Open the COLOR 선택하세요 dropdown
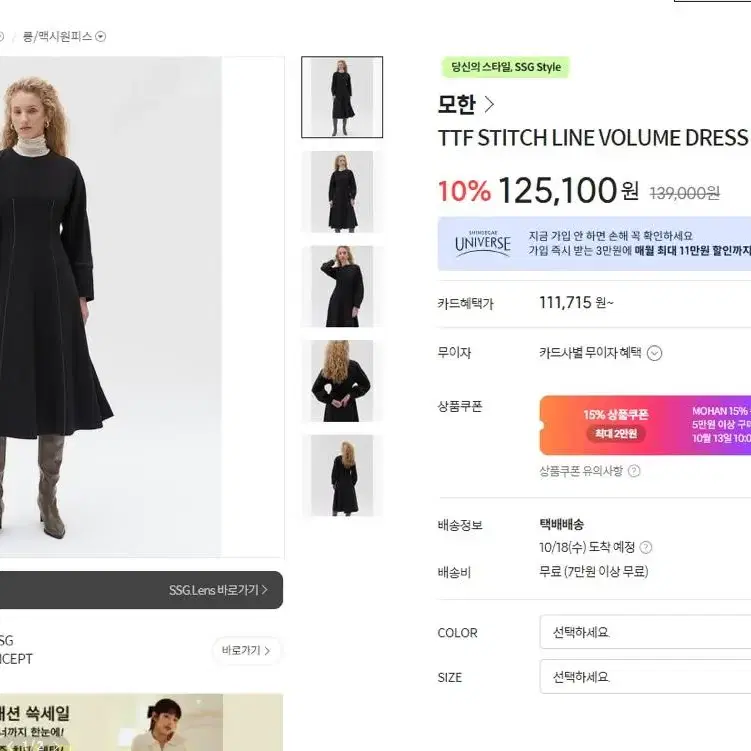751x751 pixels. 645,632
